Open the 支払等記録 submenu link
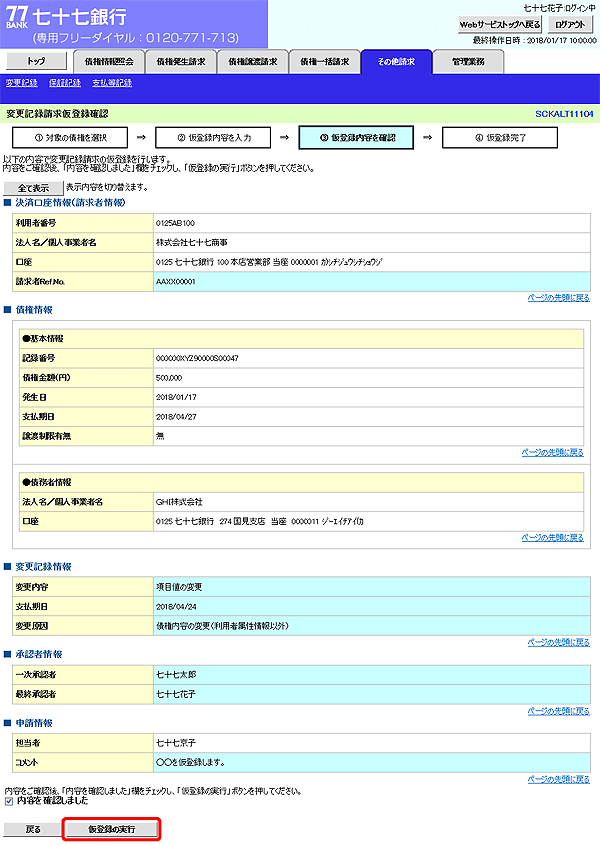Image resolution: width=600 pixels, height=845 pixels. [x=112, y=82]
